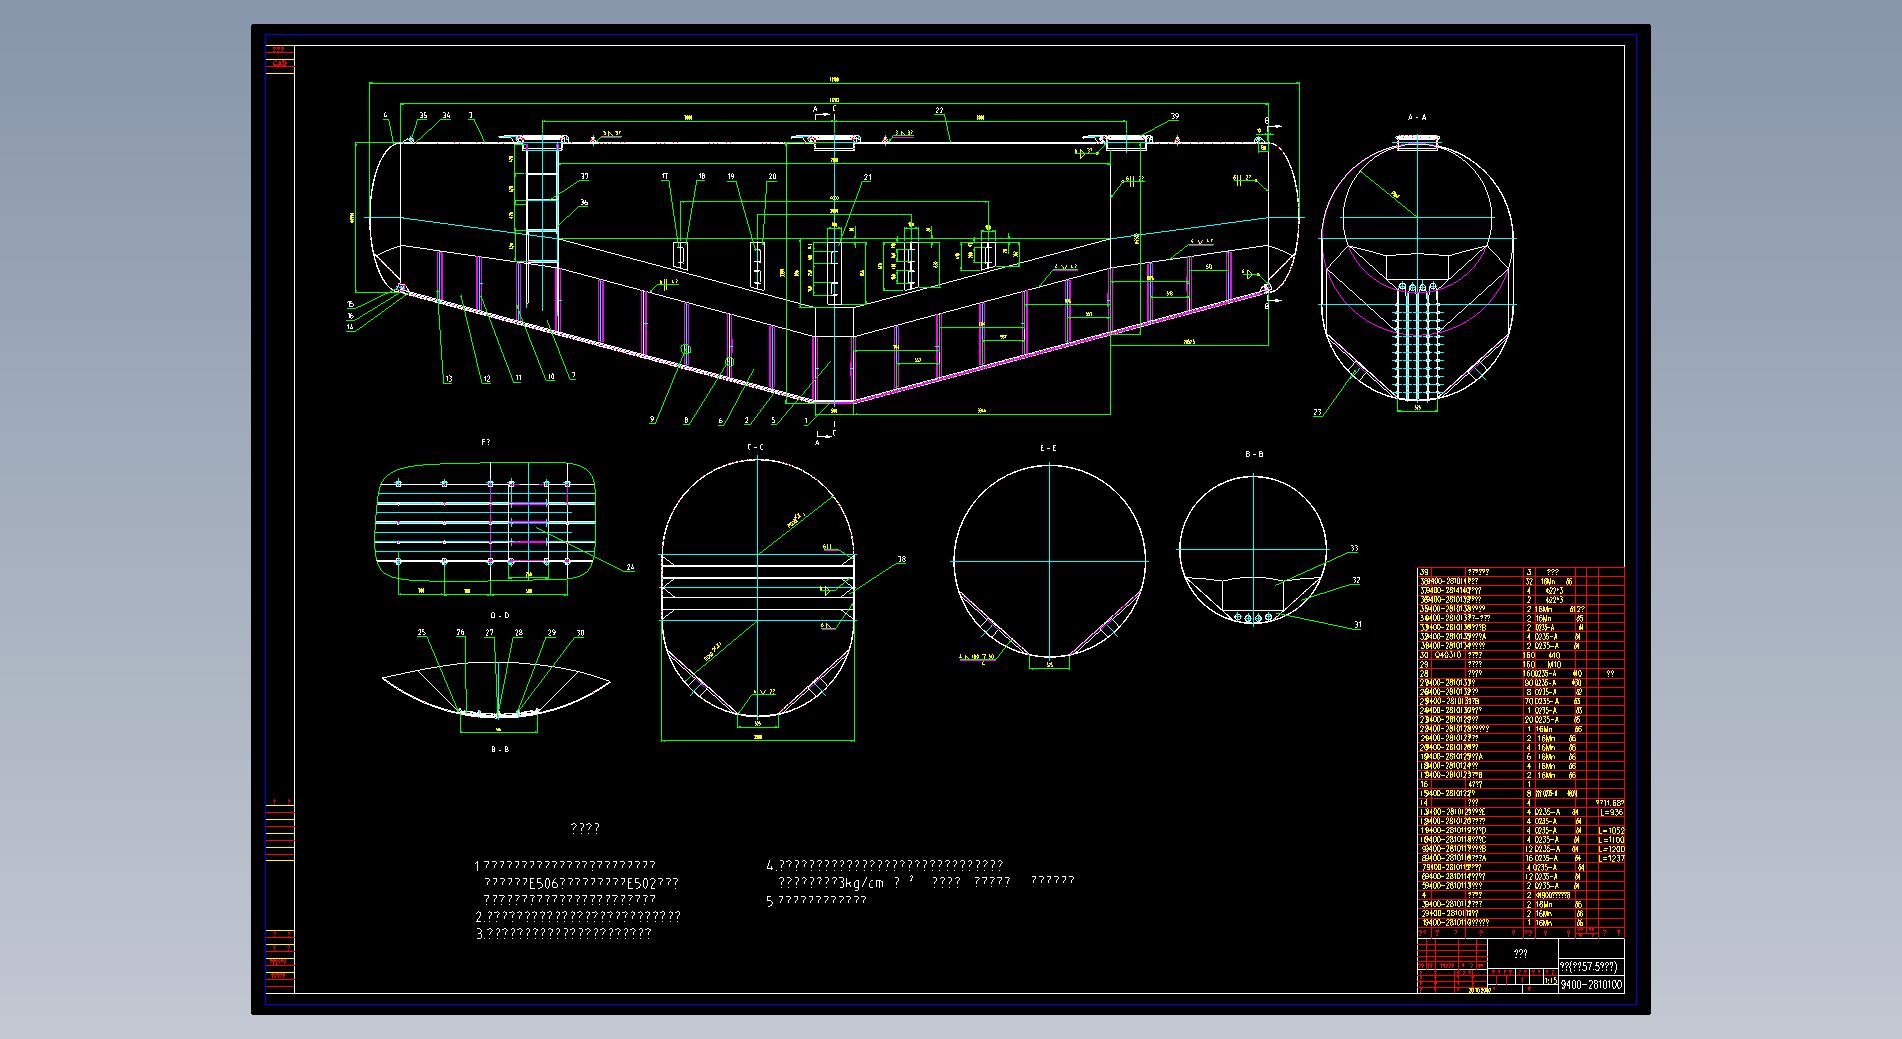Click part callout number 32 beside B - B section

[1356, 580]
